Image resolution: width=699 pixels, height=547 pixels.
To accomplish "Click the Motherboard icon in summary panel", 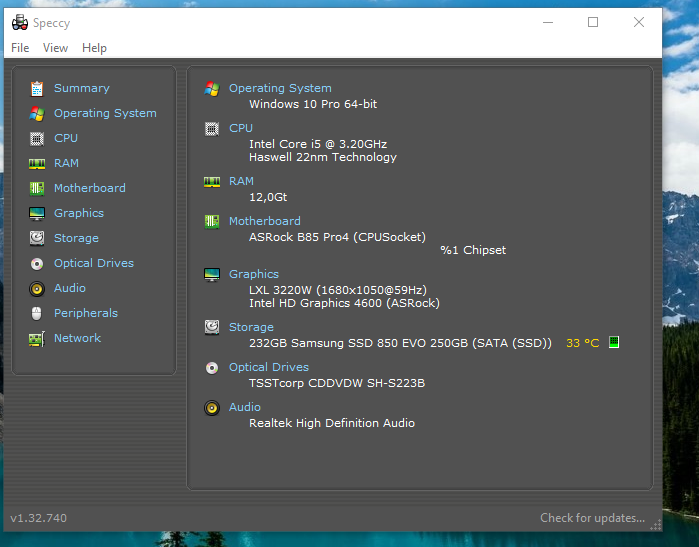I will click(212, 222).
